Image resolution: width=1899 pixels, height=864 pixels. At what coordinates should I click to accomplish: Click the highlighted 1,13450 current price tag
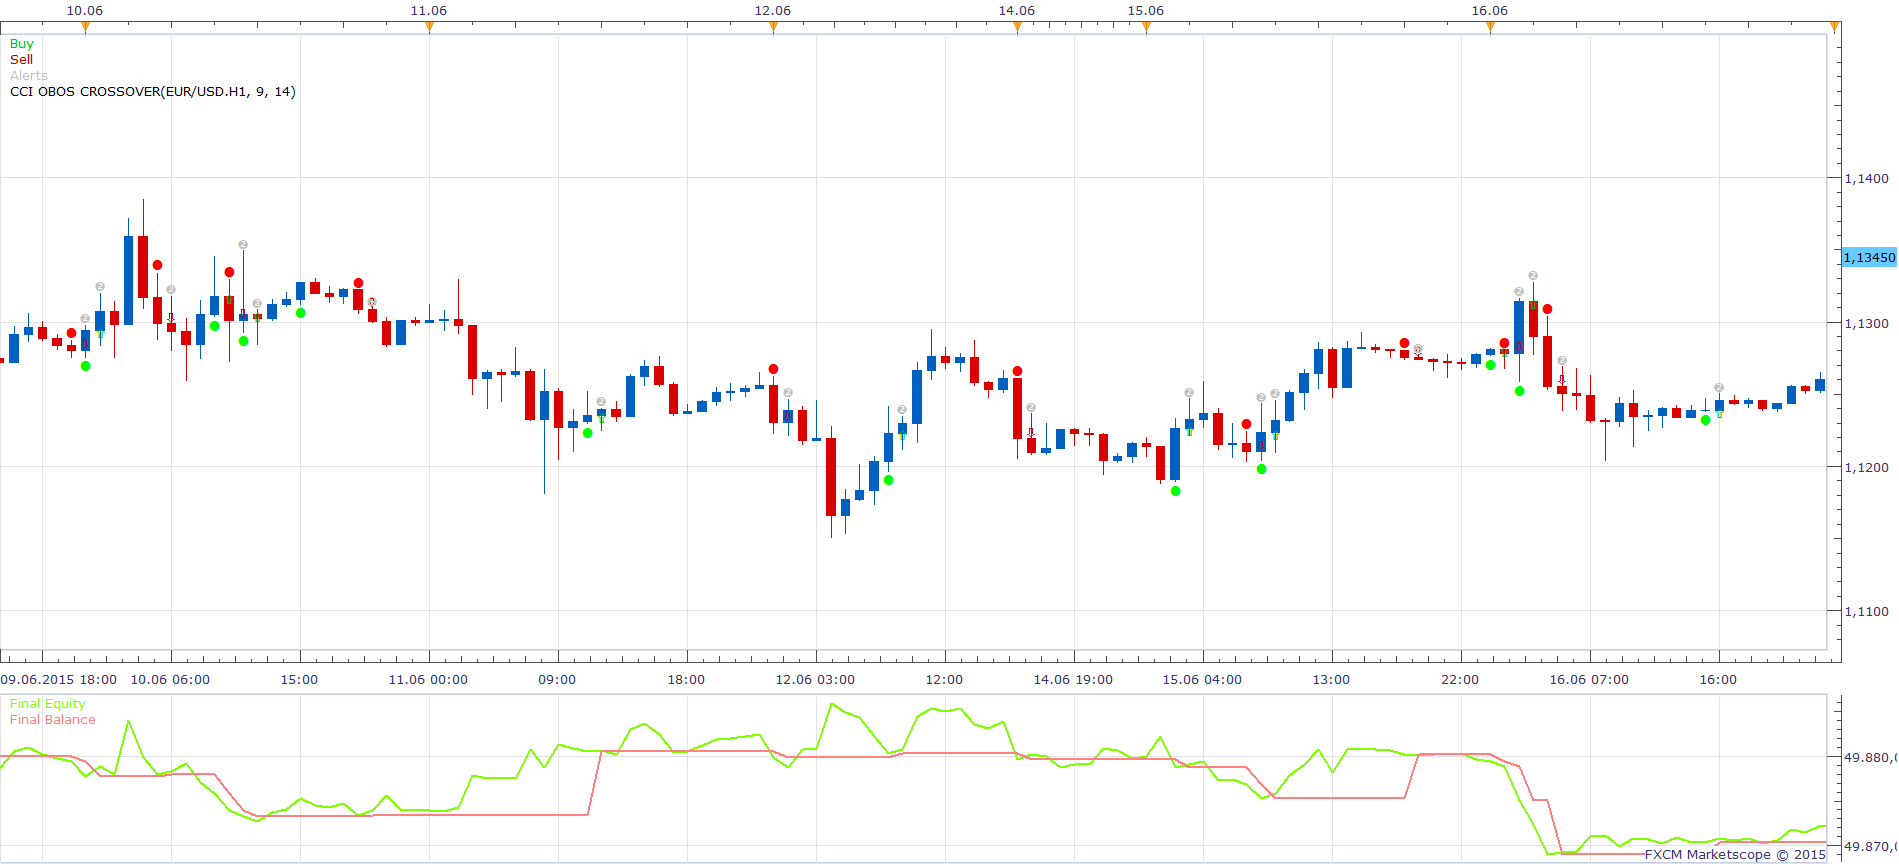point(1869,258)
